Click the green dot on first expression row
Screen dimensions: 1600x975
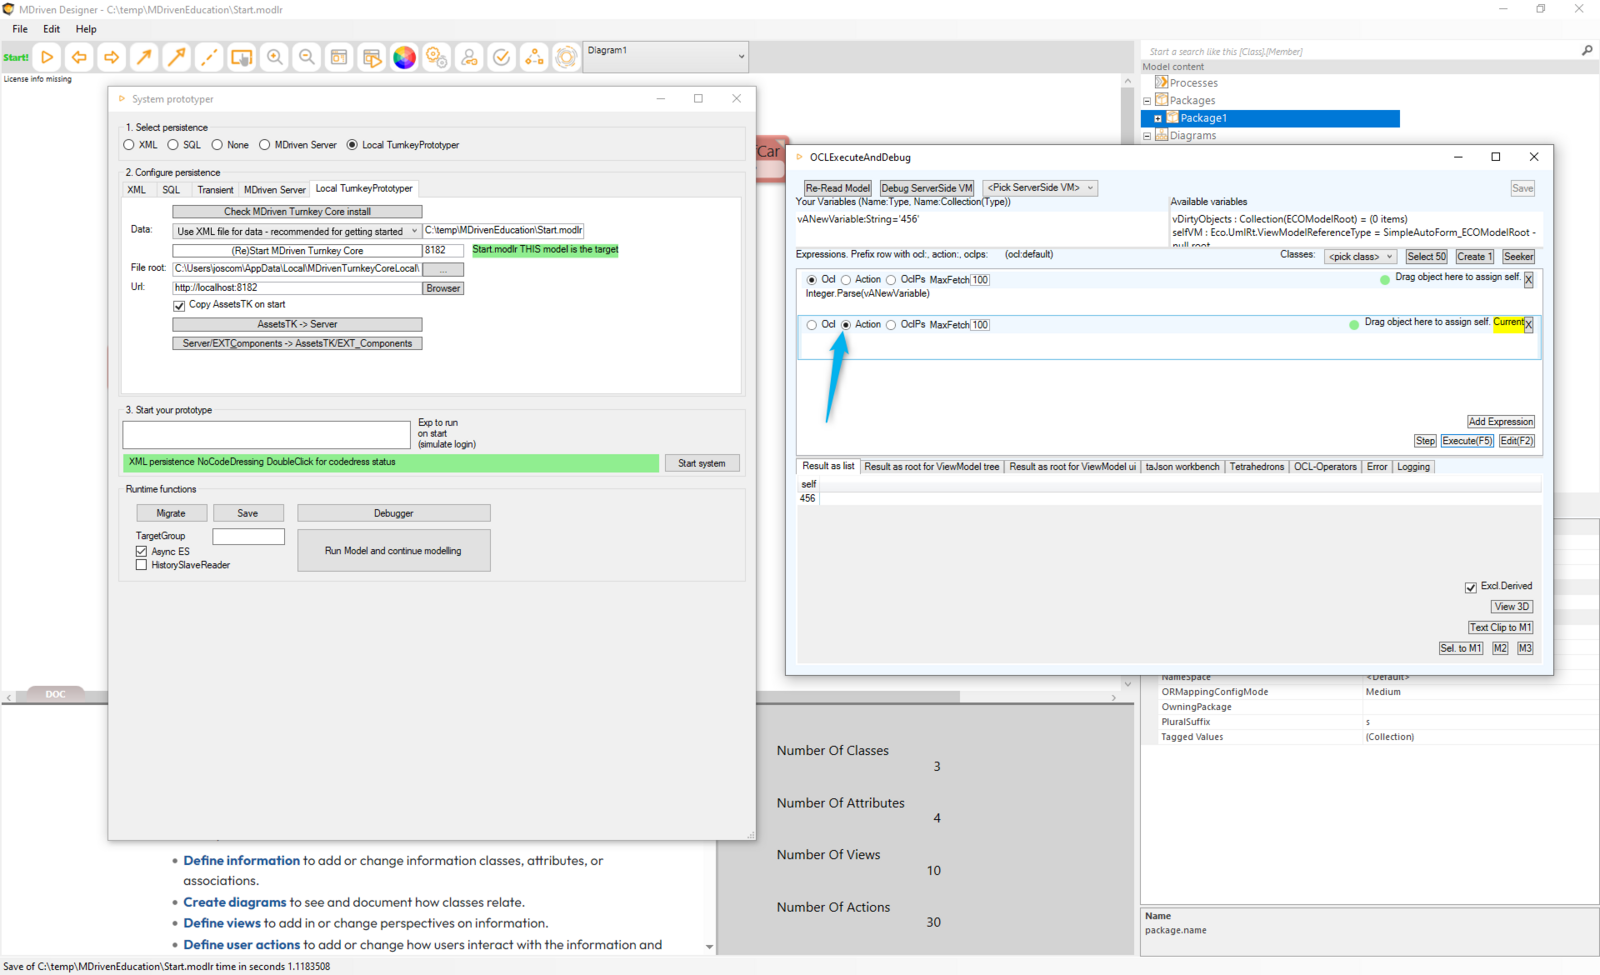[1385, 280]
